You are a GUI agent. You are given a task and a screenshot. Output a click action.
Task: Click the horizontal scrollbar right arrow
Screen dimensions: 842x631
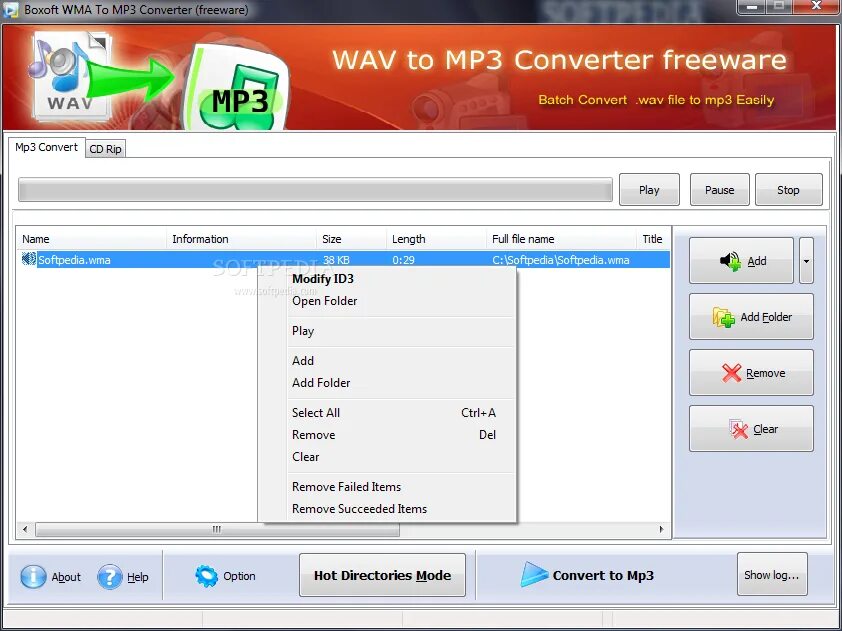pos(662,530)
